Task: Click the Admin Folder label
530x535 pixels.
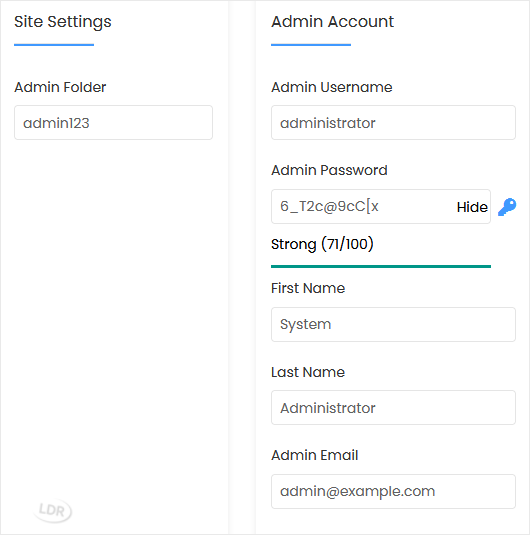Action: (60, 87)
